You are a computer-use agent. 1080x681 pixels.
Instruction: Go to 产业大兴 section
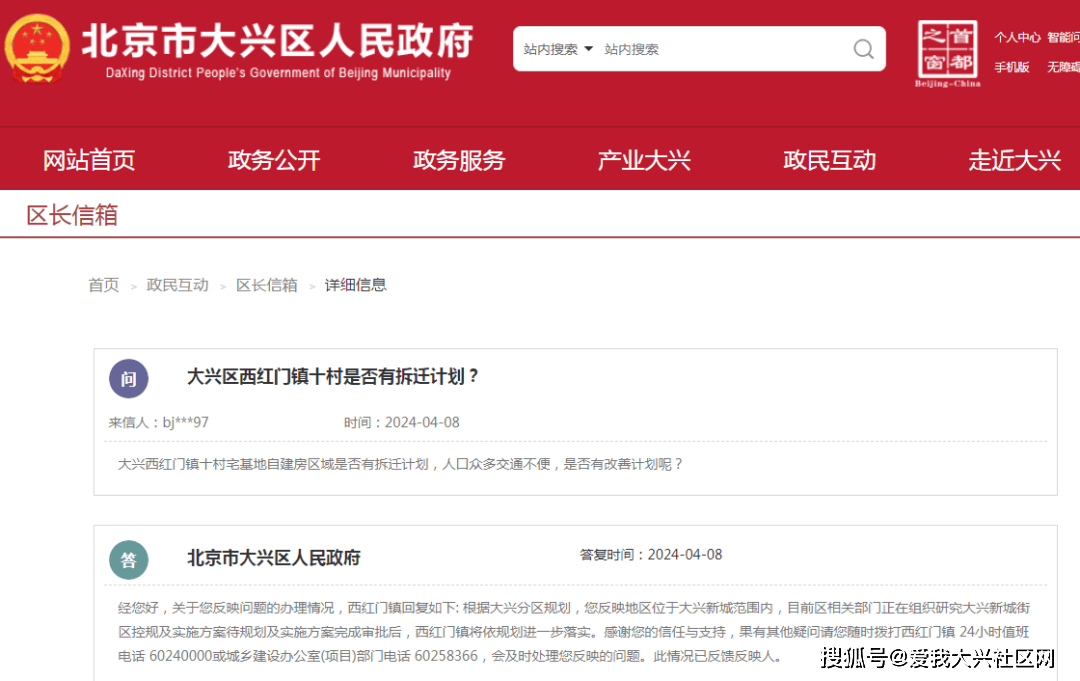(644, 160)
